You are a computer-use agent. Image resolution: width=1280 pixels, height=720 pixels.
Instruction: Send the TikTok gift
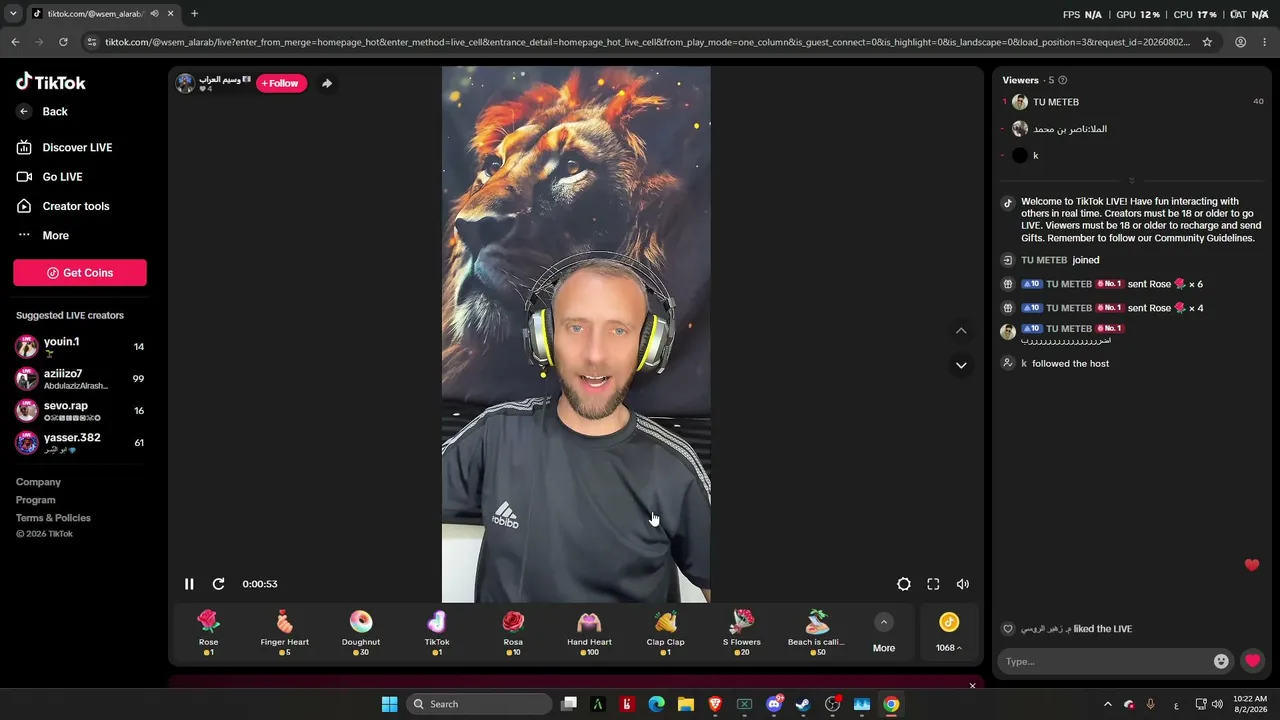pos(437,633)
